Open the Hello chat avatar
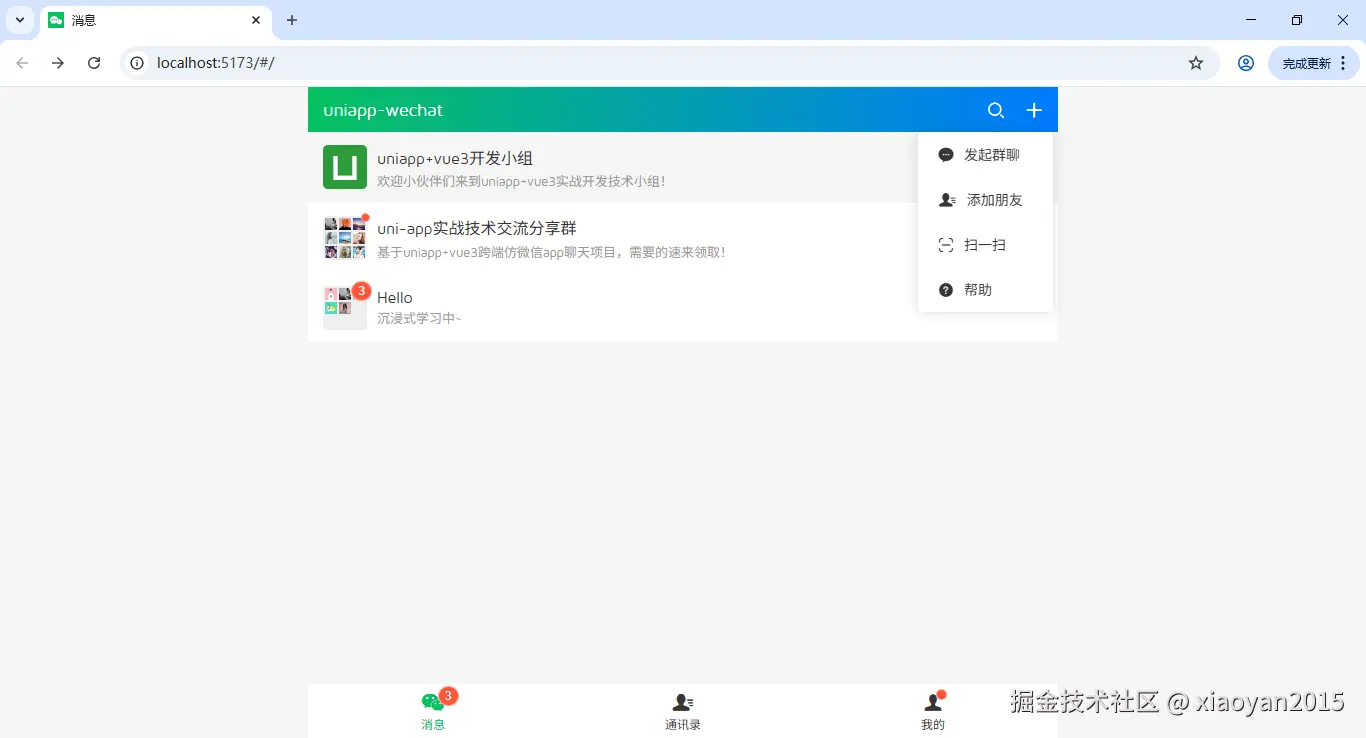This screenshot has height=738, width=1366. click(x=345, y=307)
